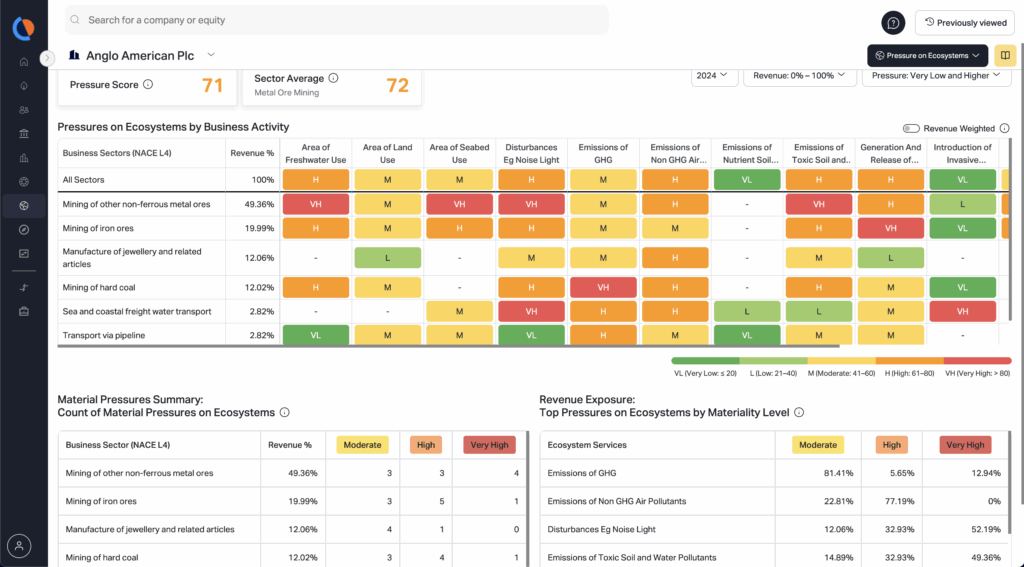This screenshot has height=567, width=1024.
Task: Toggle the Revenue Weighted switch
Action: (910, 128)
